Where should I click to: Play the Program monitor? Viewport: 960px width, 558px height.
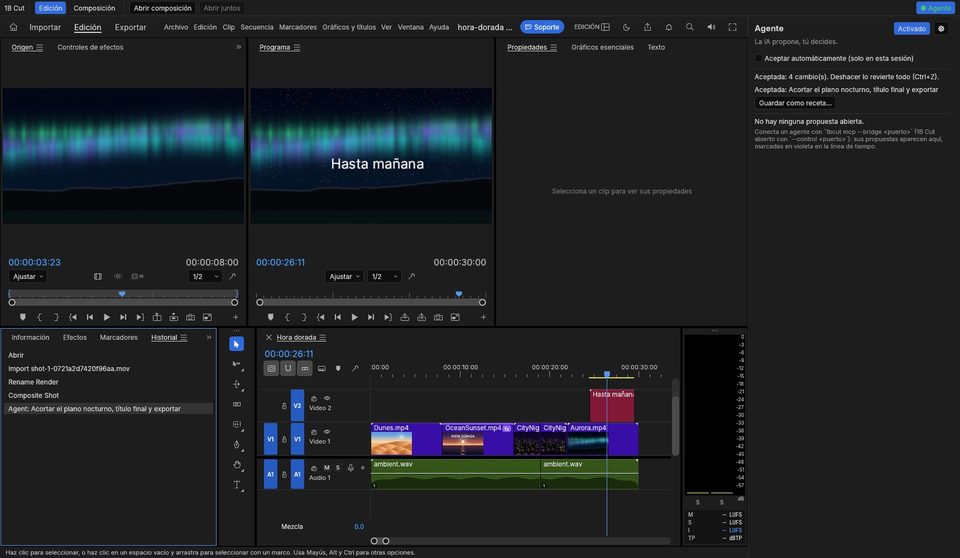tap(354, 317)
